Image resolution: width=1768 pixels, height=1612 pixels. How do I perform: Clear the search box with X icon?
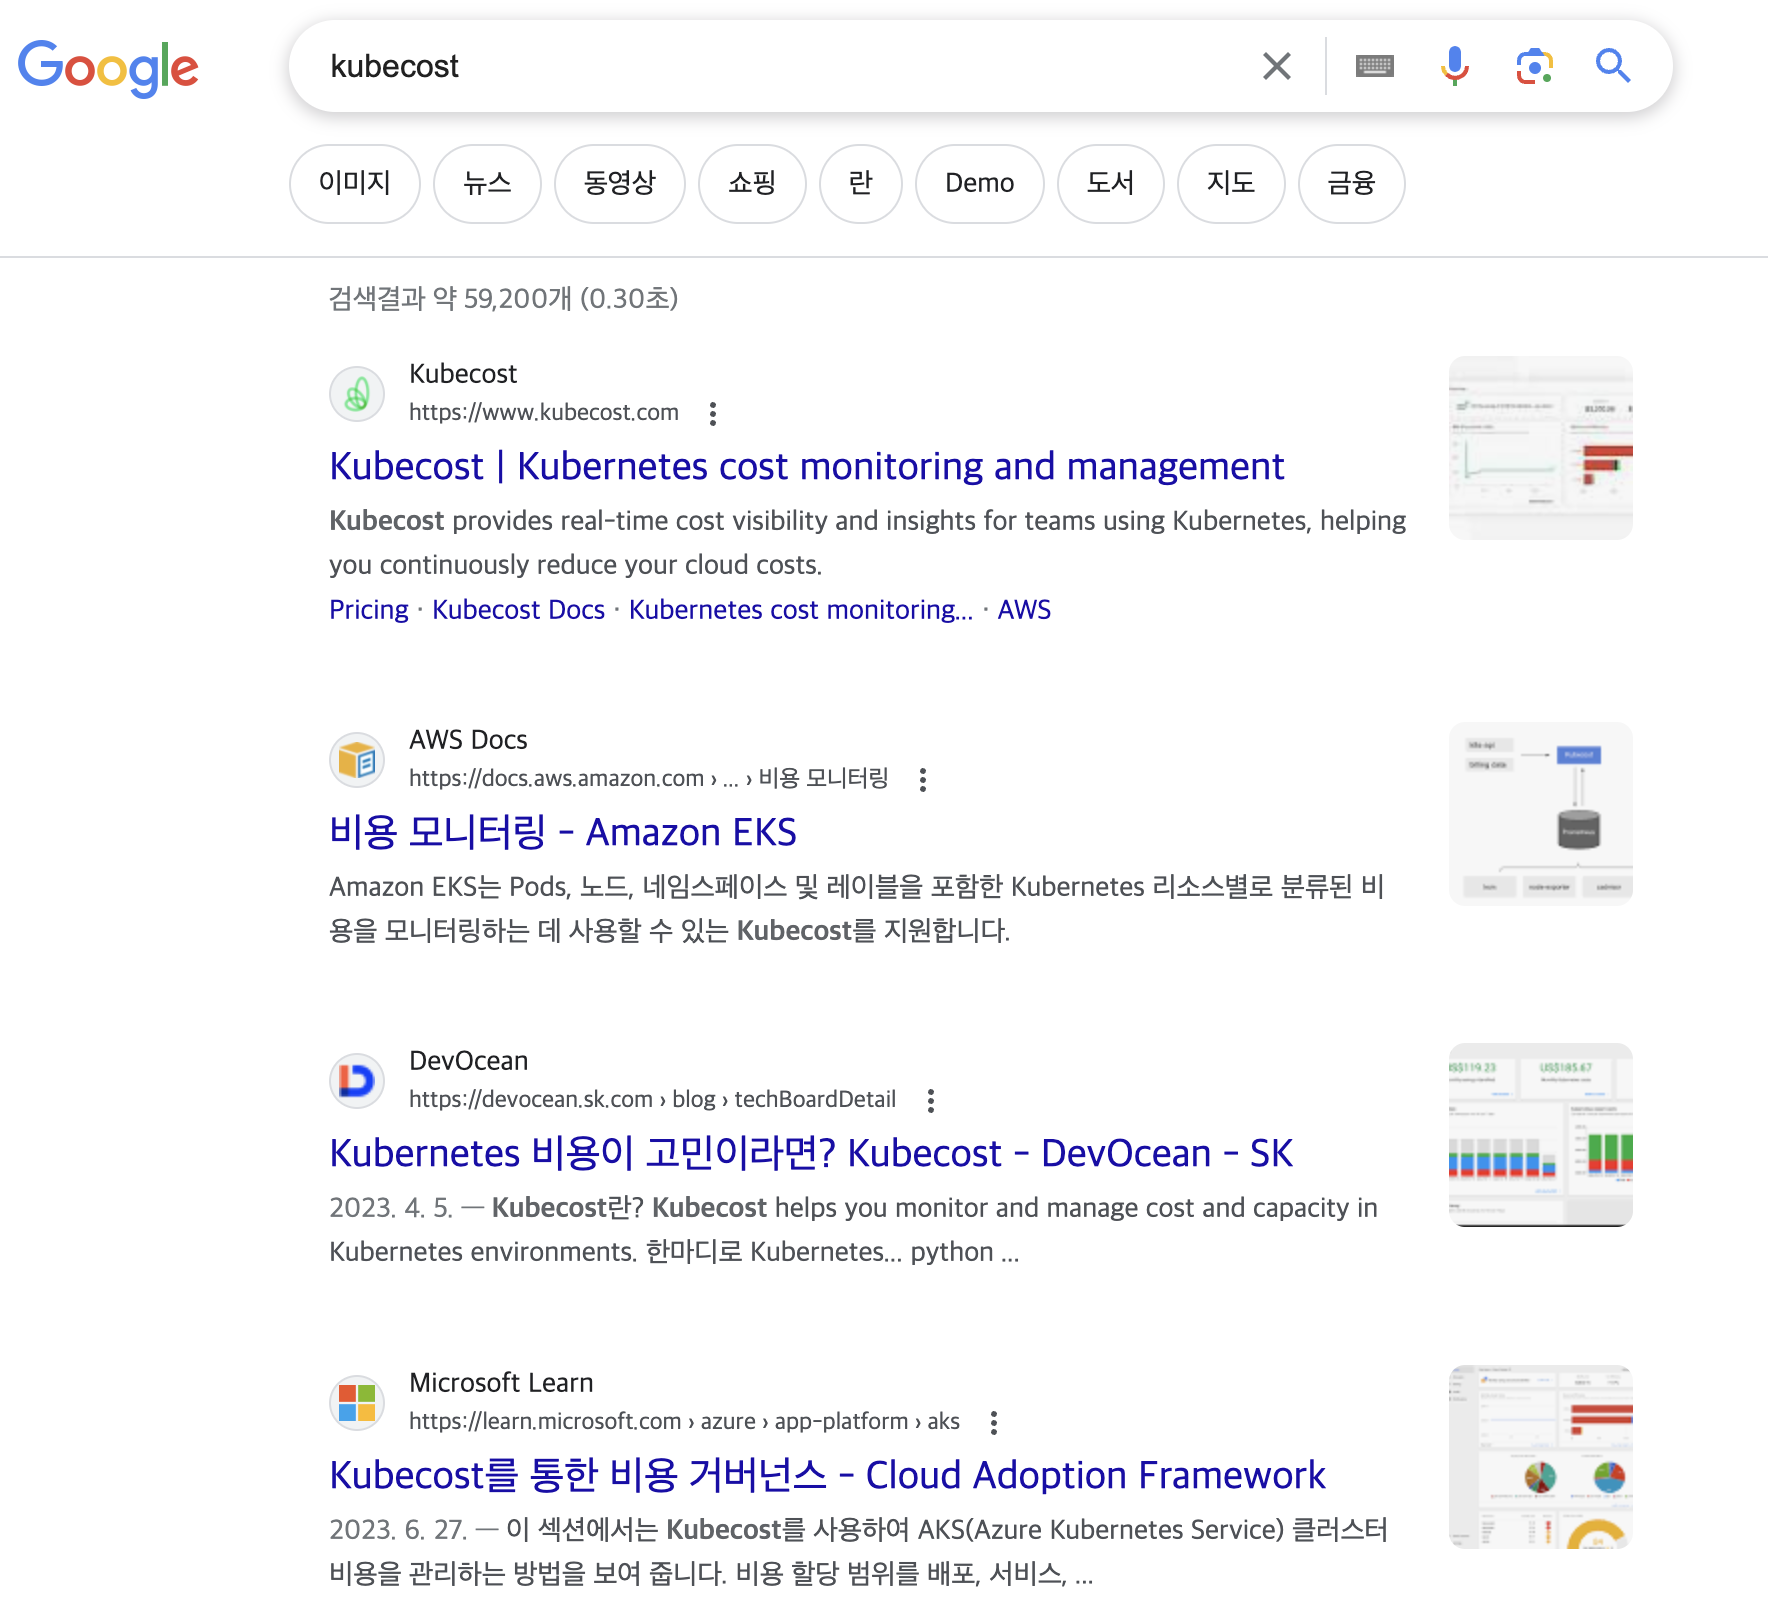pos(1277,66)
